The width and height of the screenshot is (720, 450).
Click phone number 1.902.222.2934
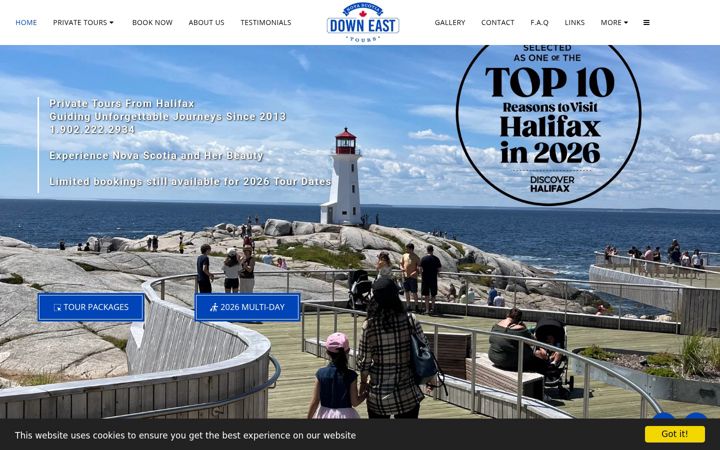(x=92, y=129)
